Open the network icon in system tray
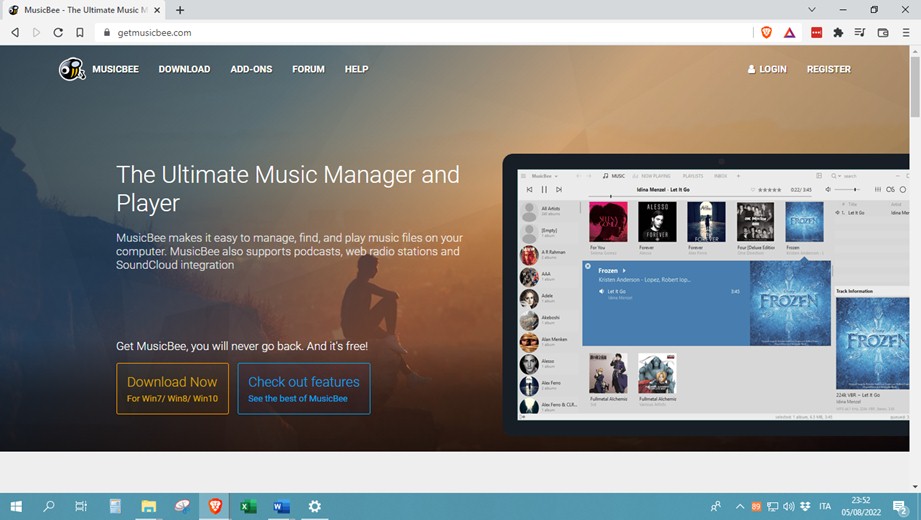921x520 pixels. (773, 506)
